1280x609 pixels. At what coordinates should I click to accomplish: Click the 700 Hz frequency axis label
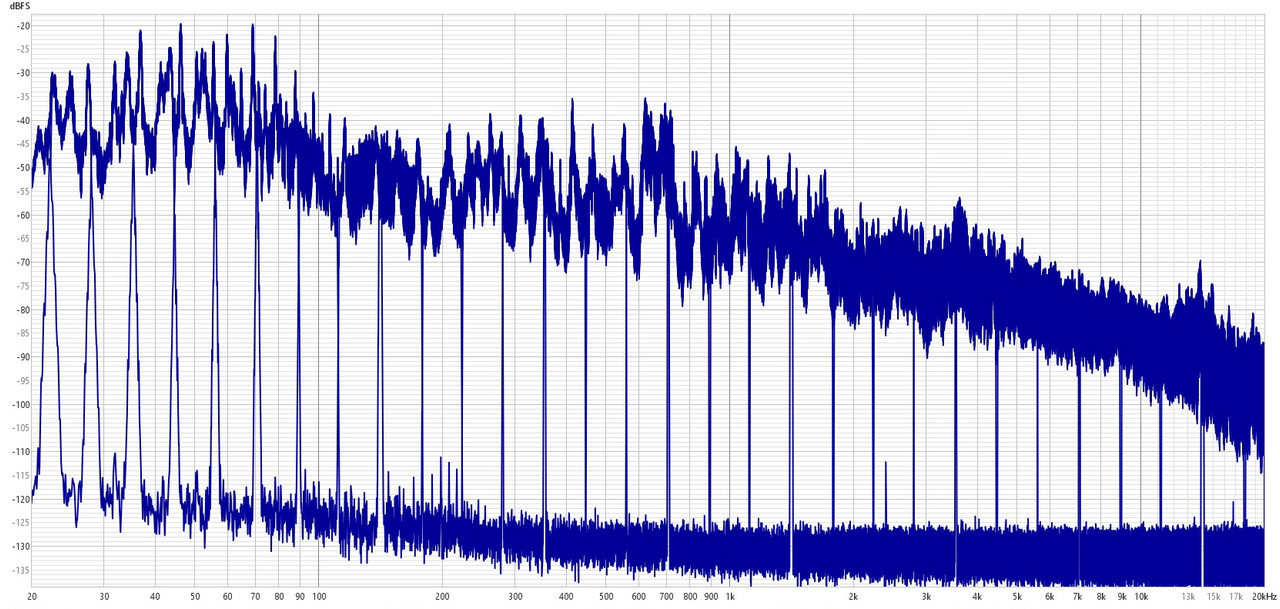click(666, 596)
